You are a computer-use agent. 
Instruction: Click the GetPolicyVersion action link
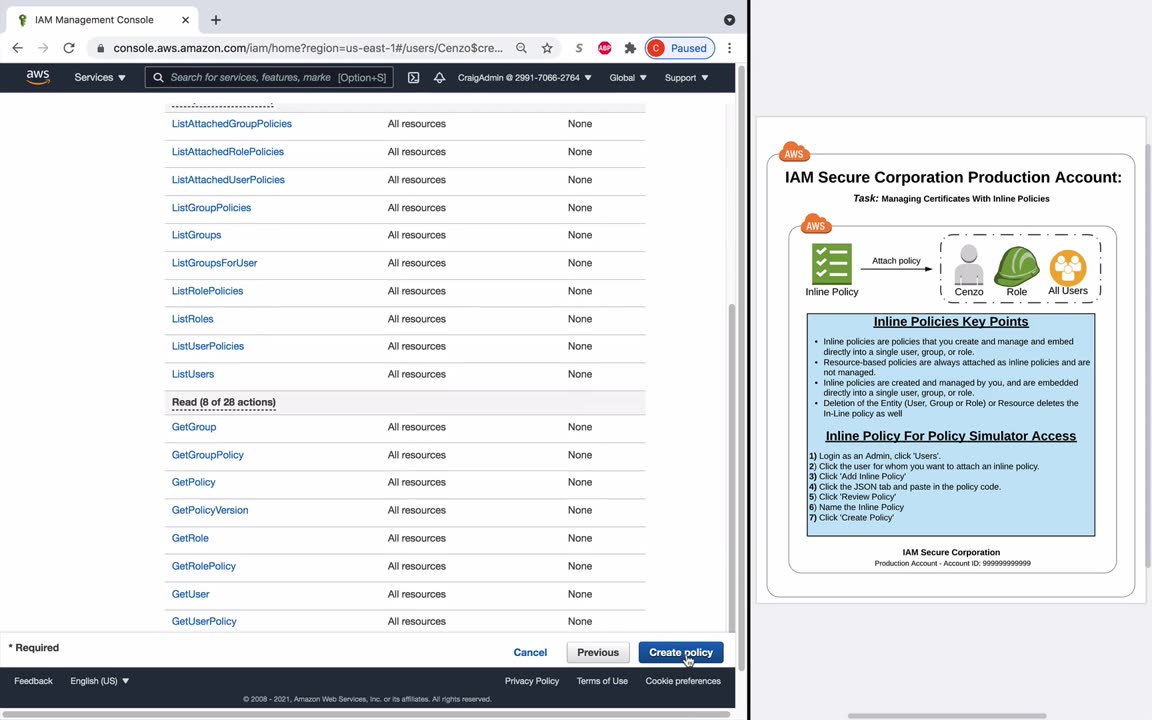tap(209, 510)
